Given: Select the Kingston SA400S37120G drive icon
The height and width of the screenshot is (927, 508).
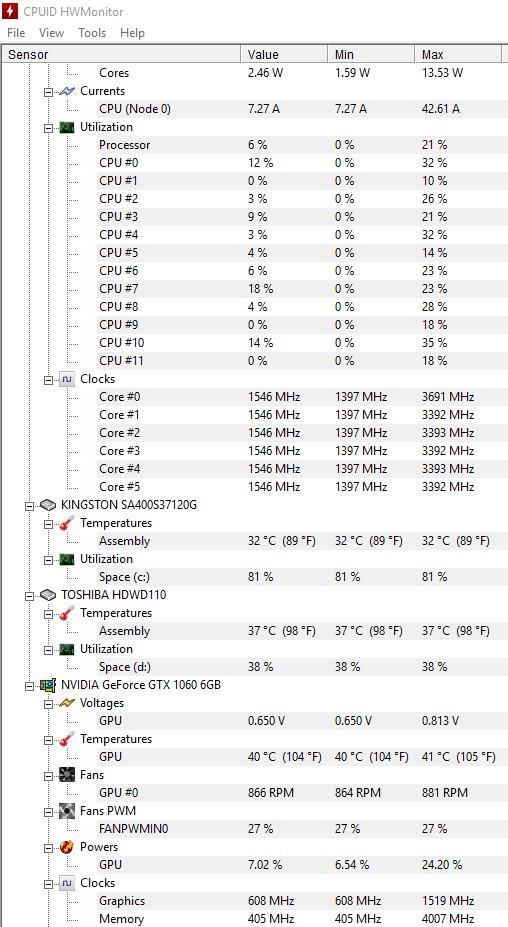Looking at the screenshot, I should point(48,505).
